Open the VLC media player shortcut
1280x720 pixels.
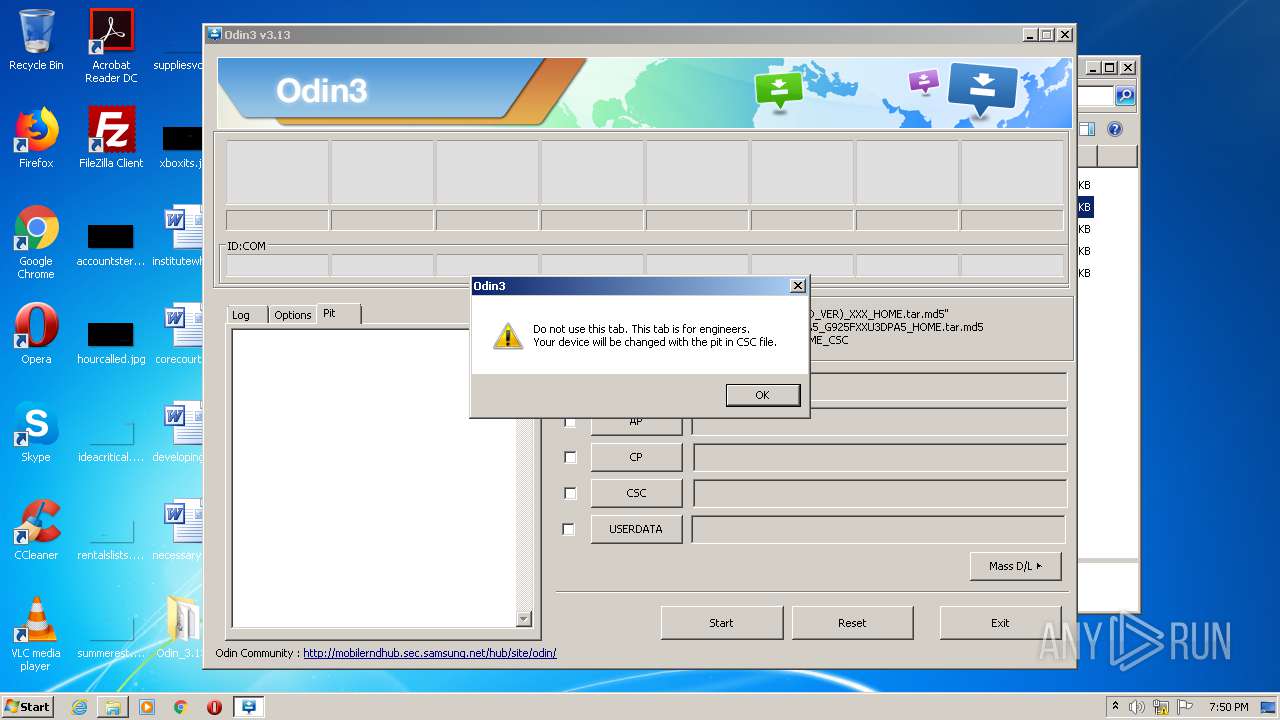pos(36,634)
